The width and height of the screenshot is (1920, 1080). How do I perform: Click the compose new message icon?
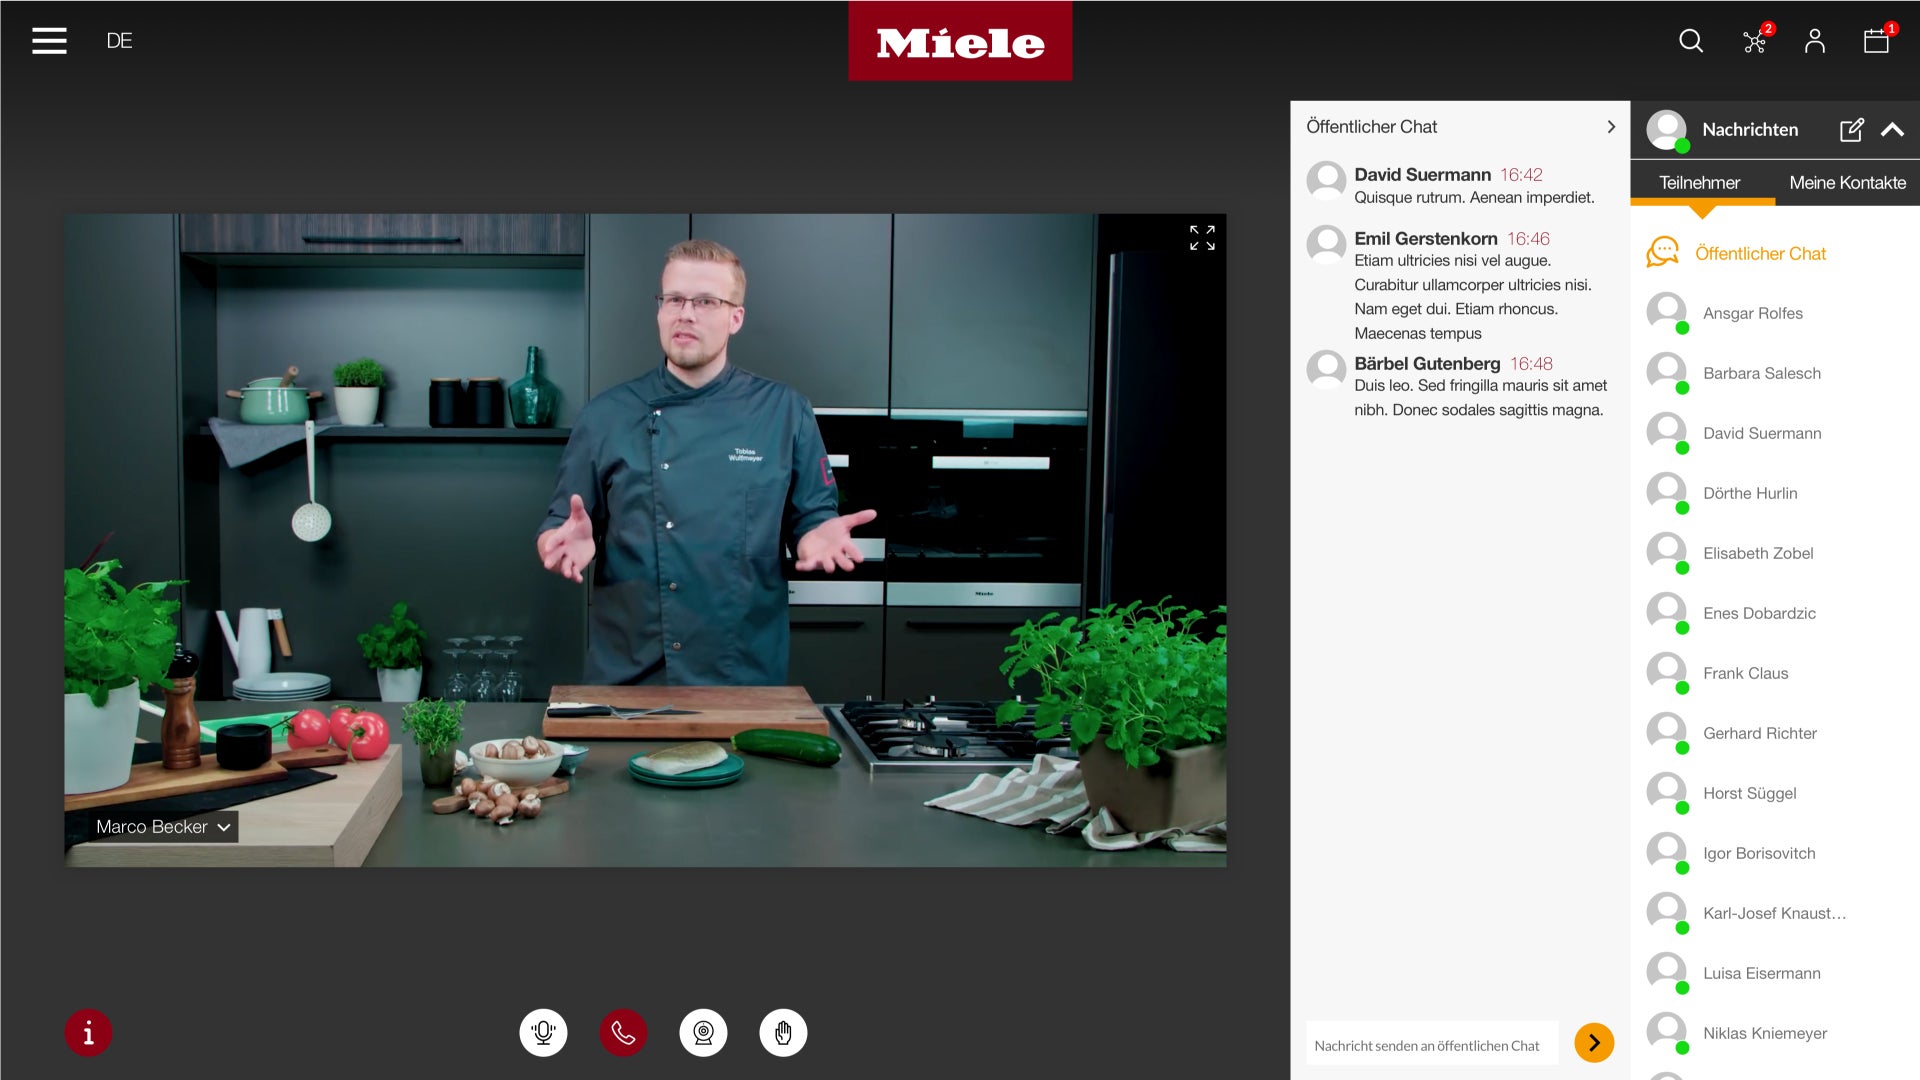point(1851,130)
